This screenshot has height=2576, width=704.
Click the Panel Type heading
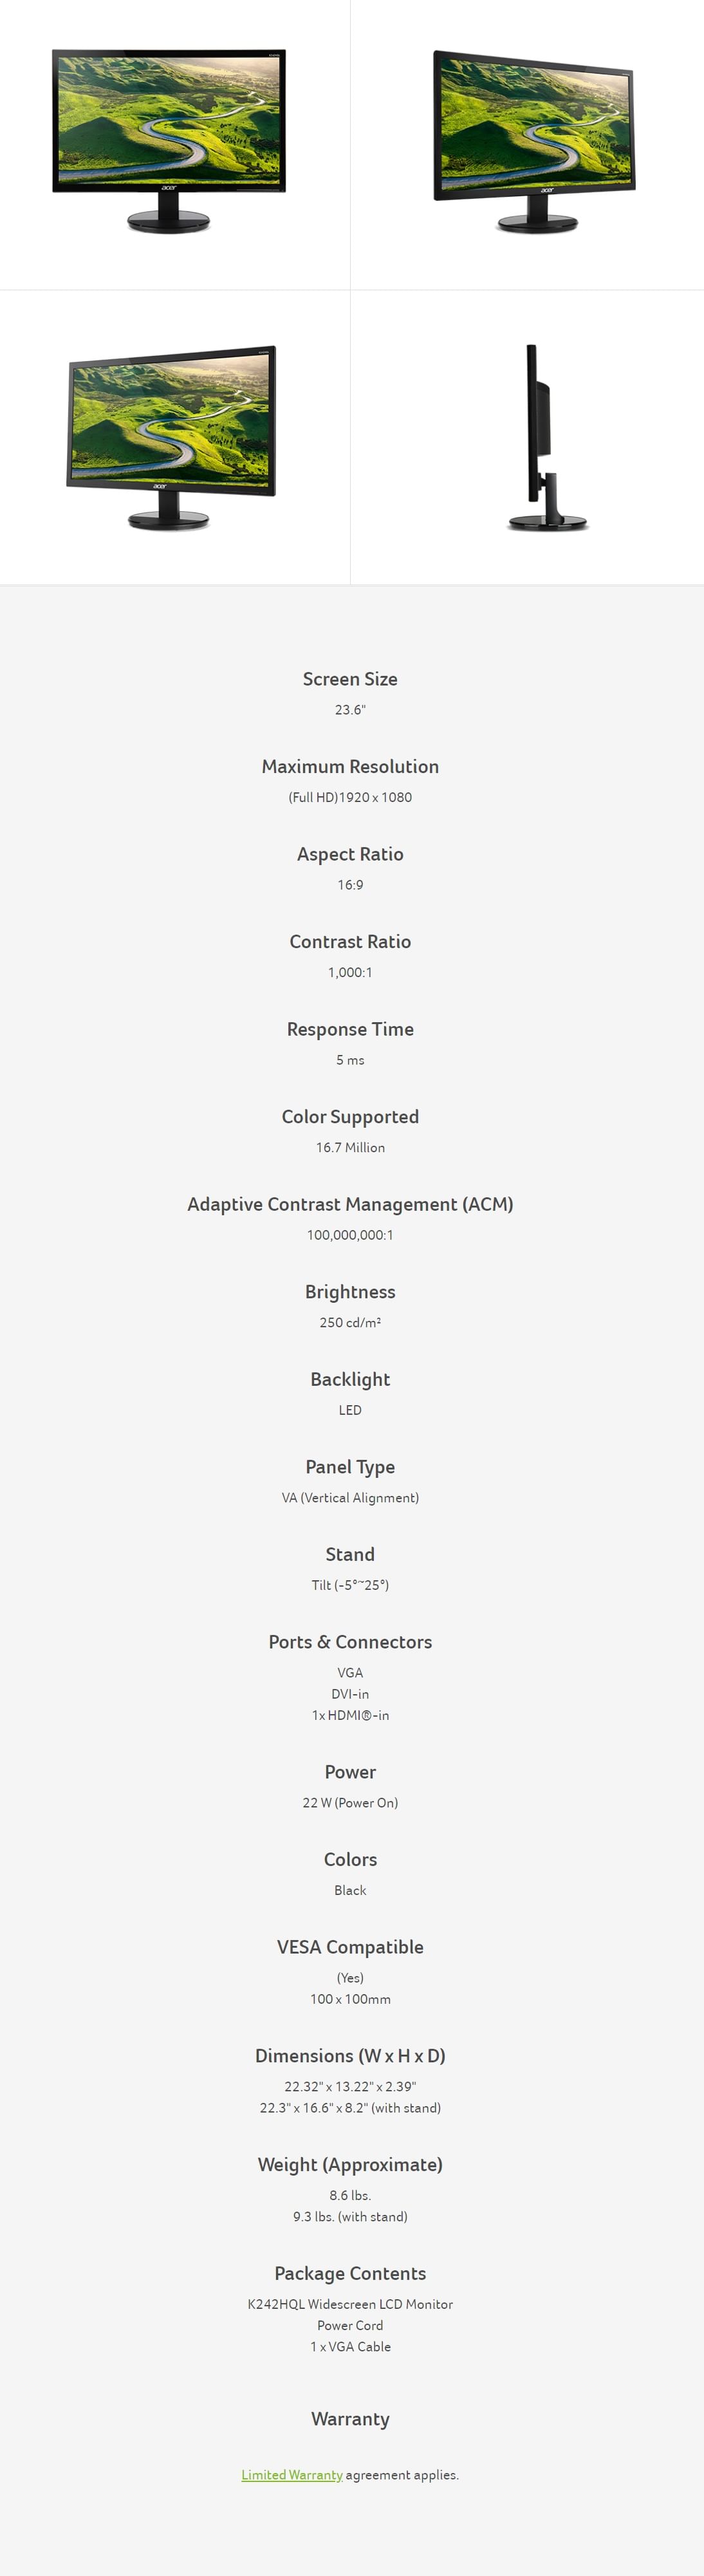click(350, 1466)
